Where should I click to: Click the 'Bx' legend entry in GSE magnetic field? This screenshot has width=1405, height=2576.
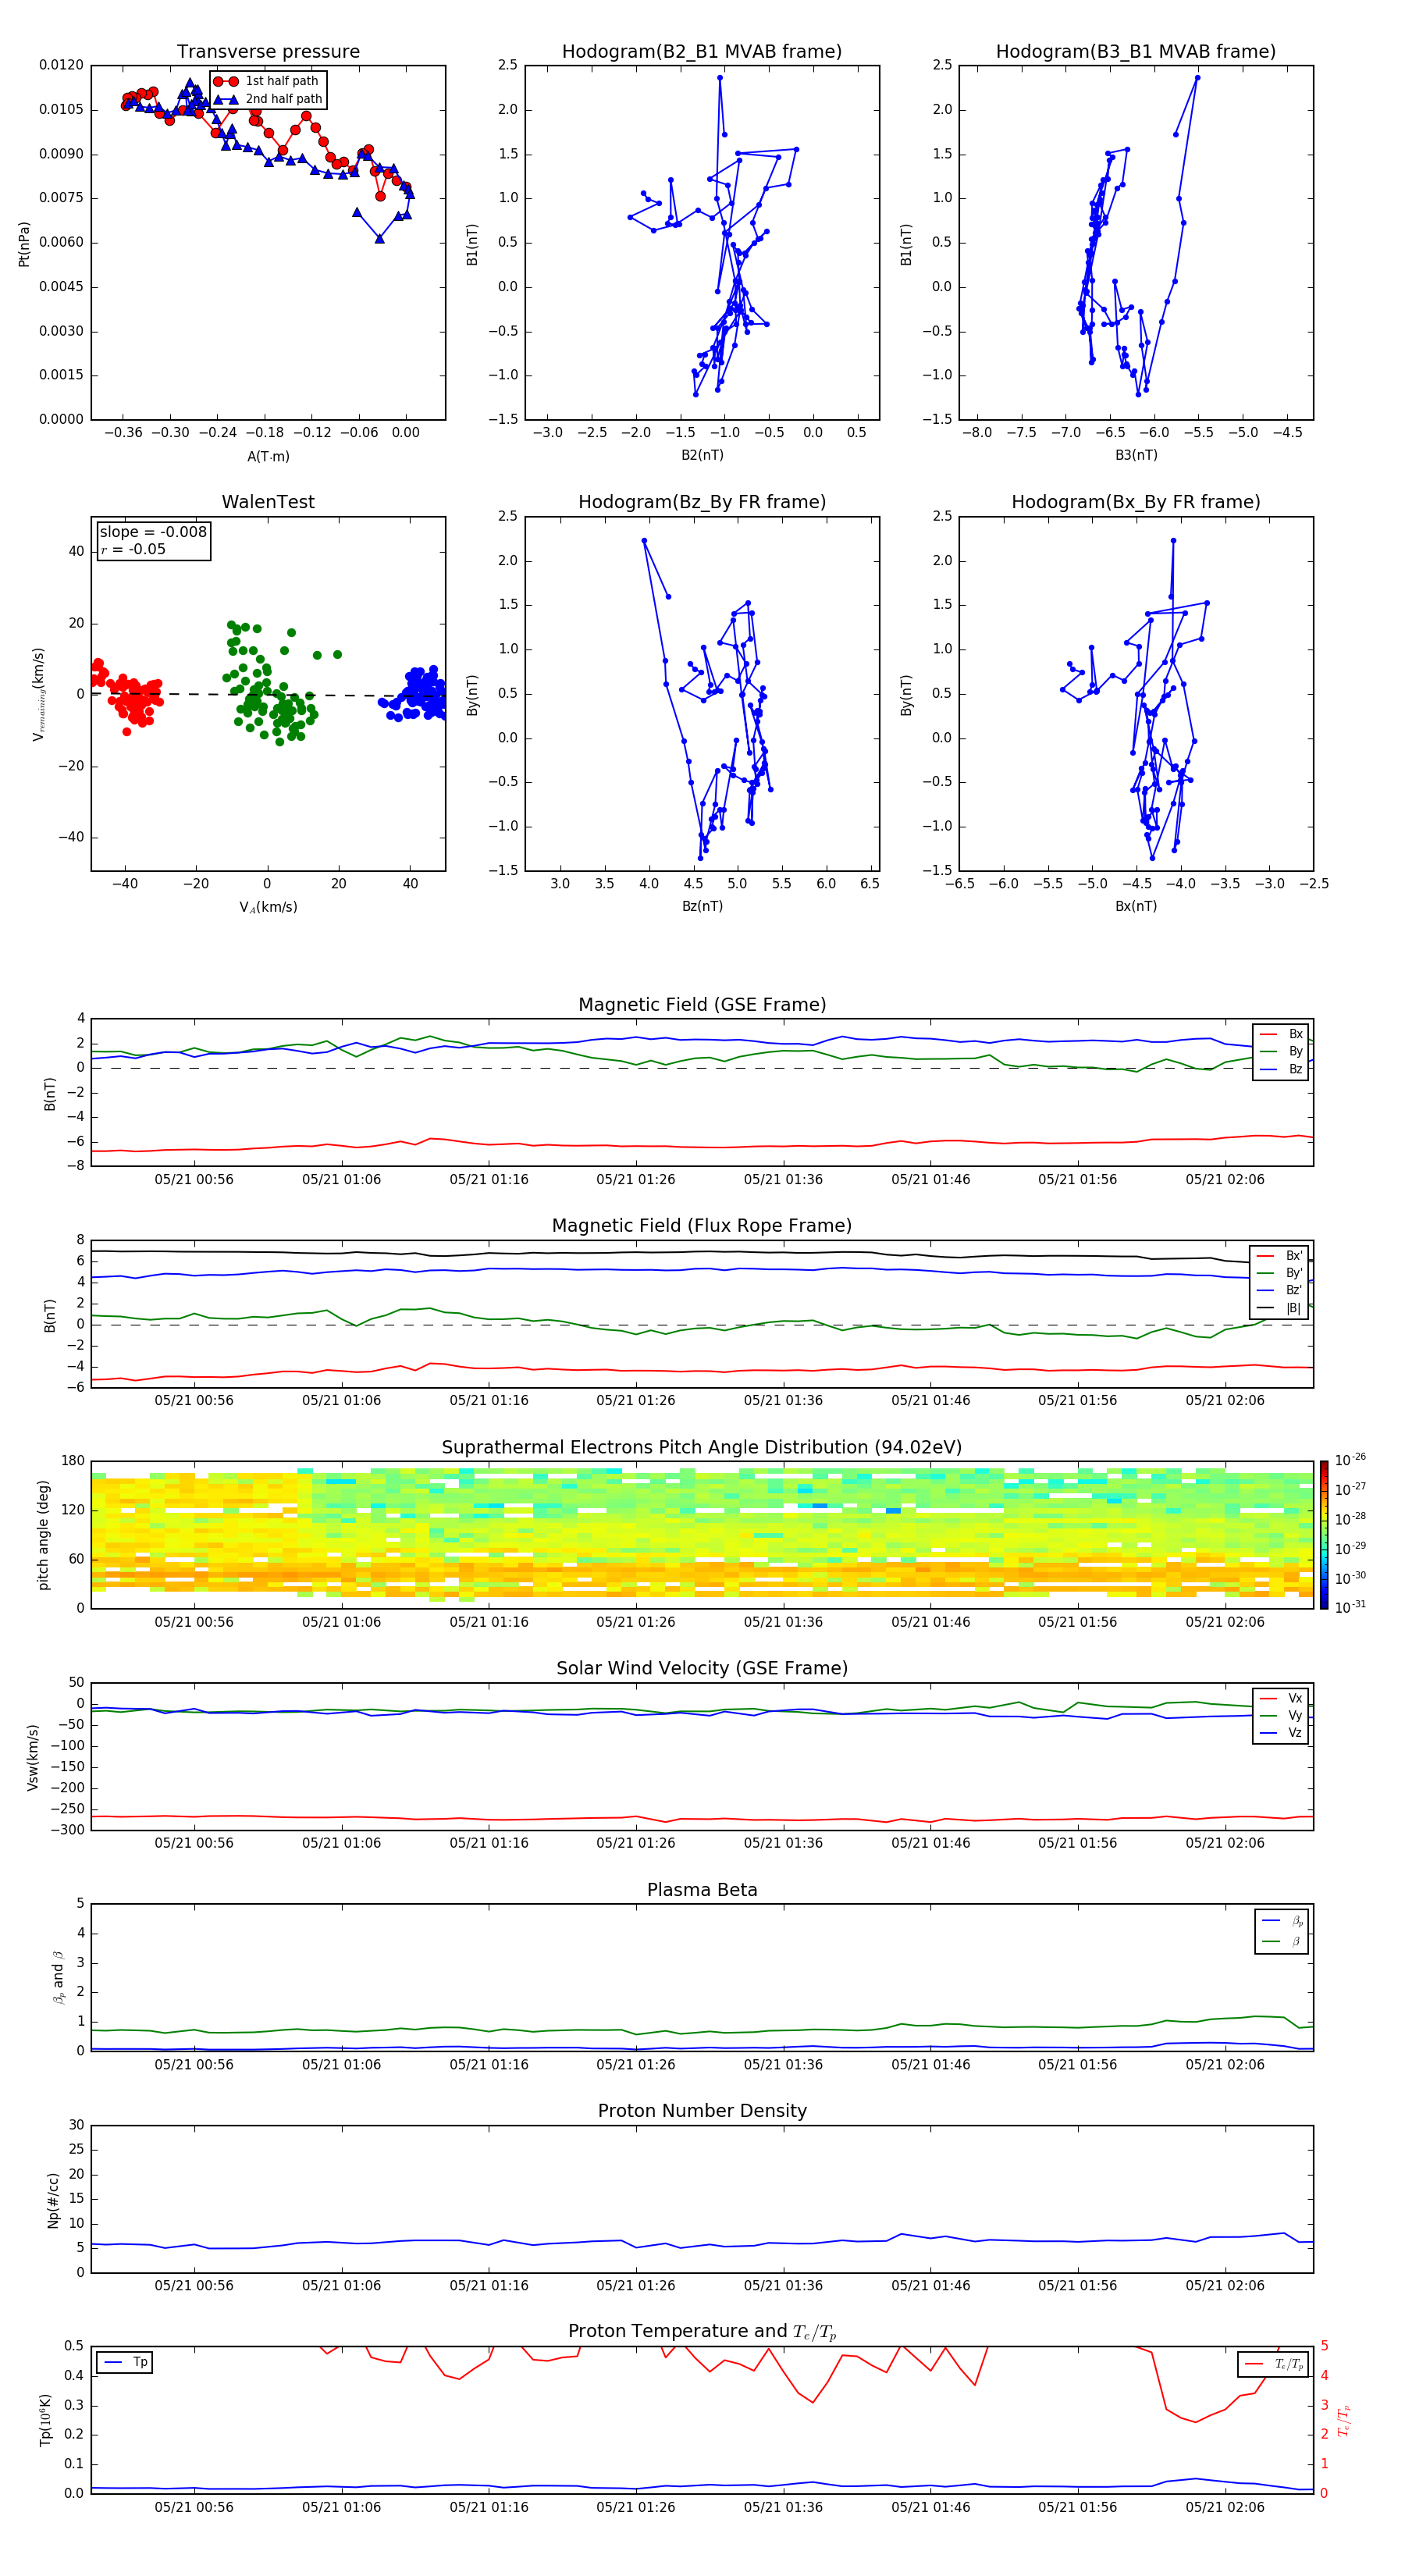point(1282,1034)
